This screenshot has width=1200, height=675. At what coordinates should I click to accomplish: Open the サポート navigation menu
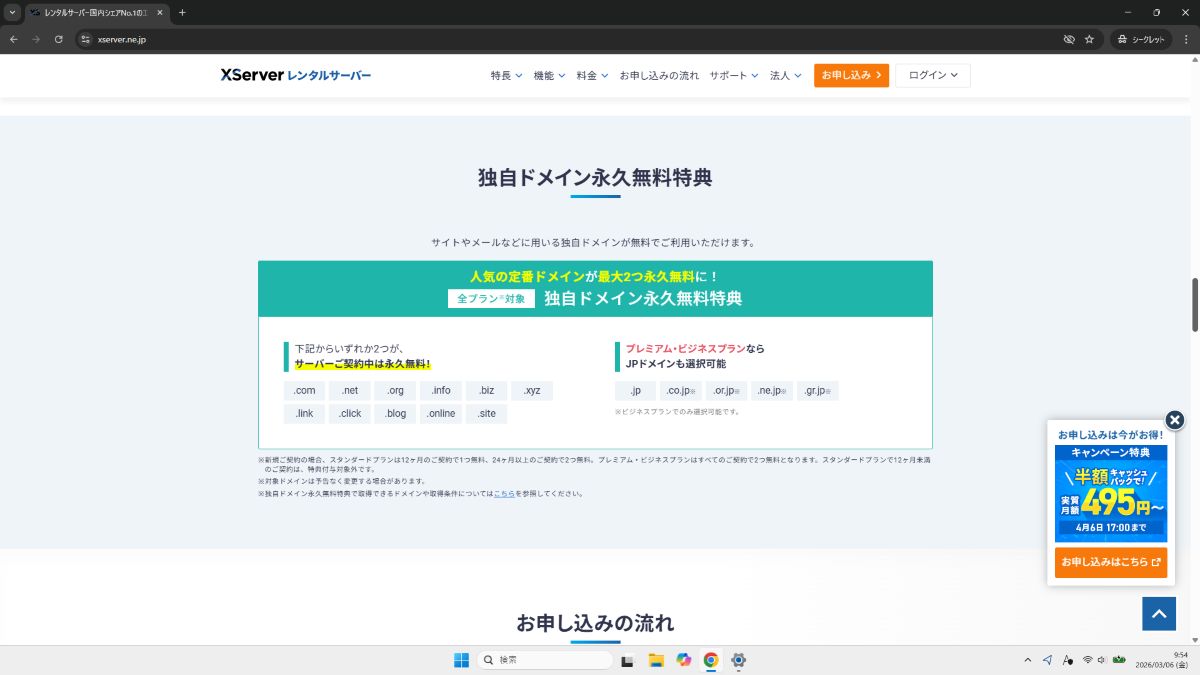(734, 75)
